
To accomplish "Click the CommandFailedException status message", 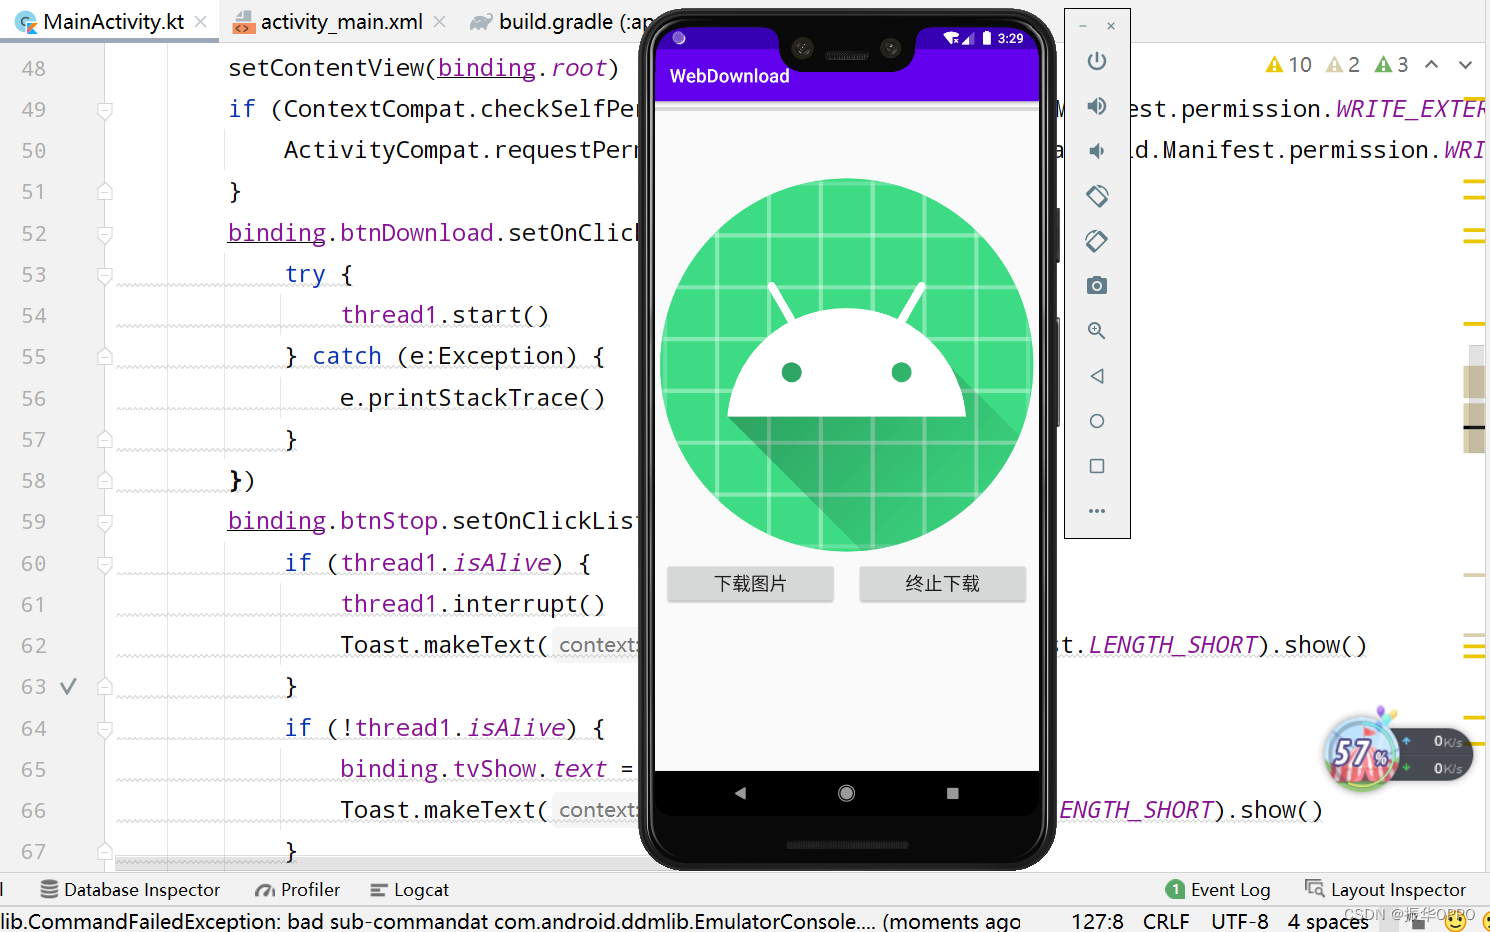I will 510,921.
